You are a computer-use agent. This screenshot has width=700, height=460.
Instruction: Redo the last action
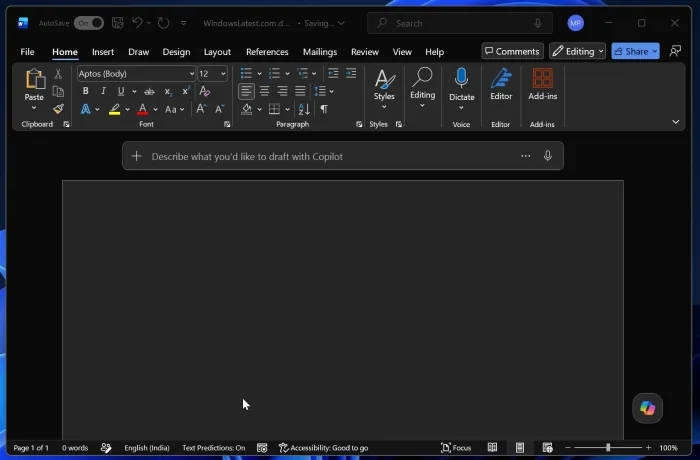coord(163,23)
